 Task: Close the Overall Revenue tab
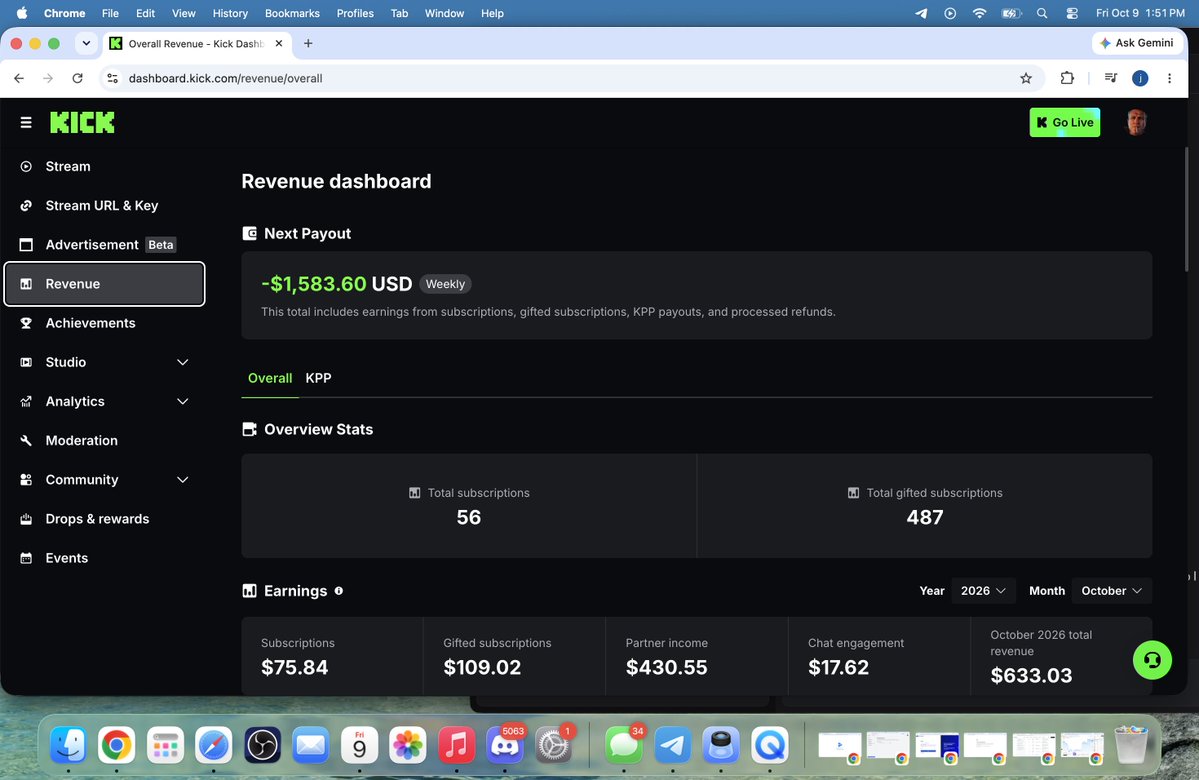279,44
